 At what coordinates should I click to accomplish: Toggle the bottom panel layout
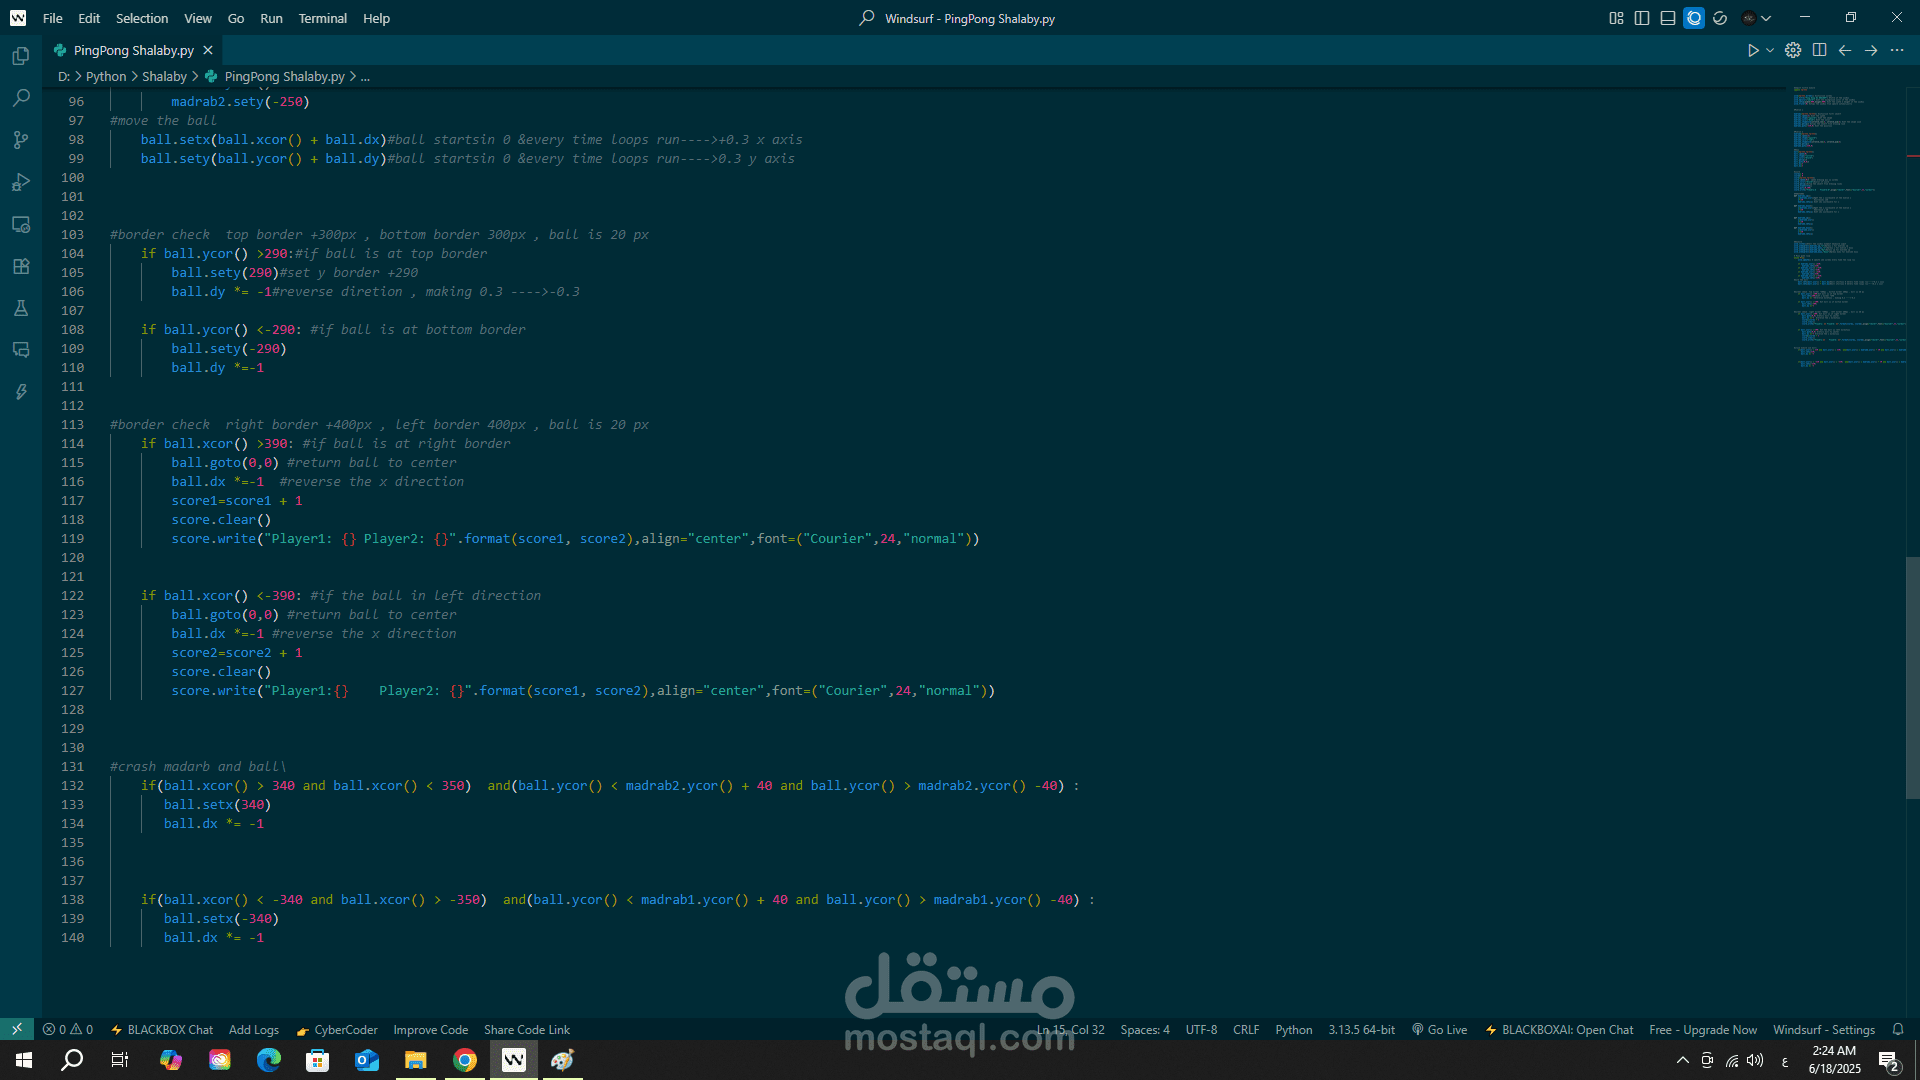click(x=1668, y=18)
